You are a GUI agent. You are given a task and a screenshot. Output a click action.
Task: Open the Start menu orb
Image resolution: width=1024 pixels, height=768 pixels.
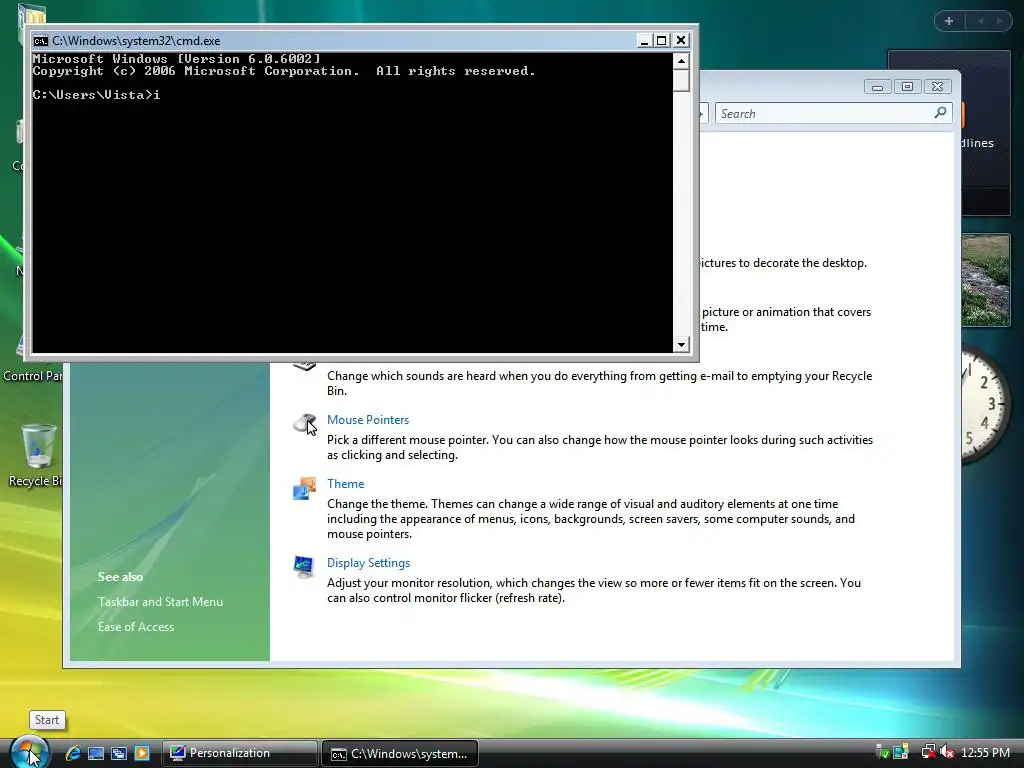click(28, 752)
